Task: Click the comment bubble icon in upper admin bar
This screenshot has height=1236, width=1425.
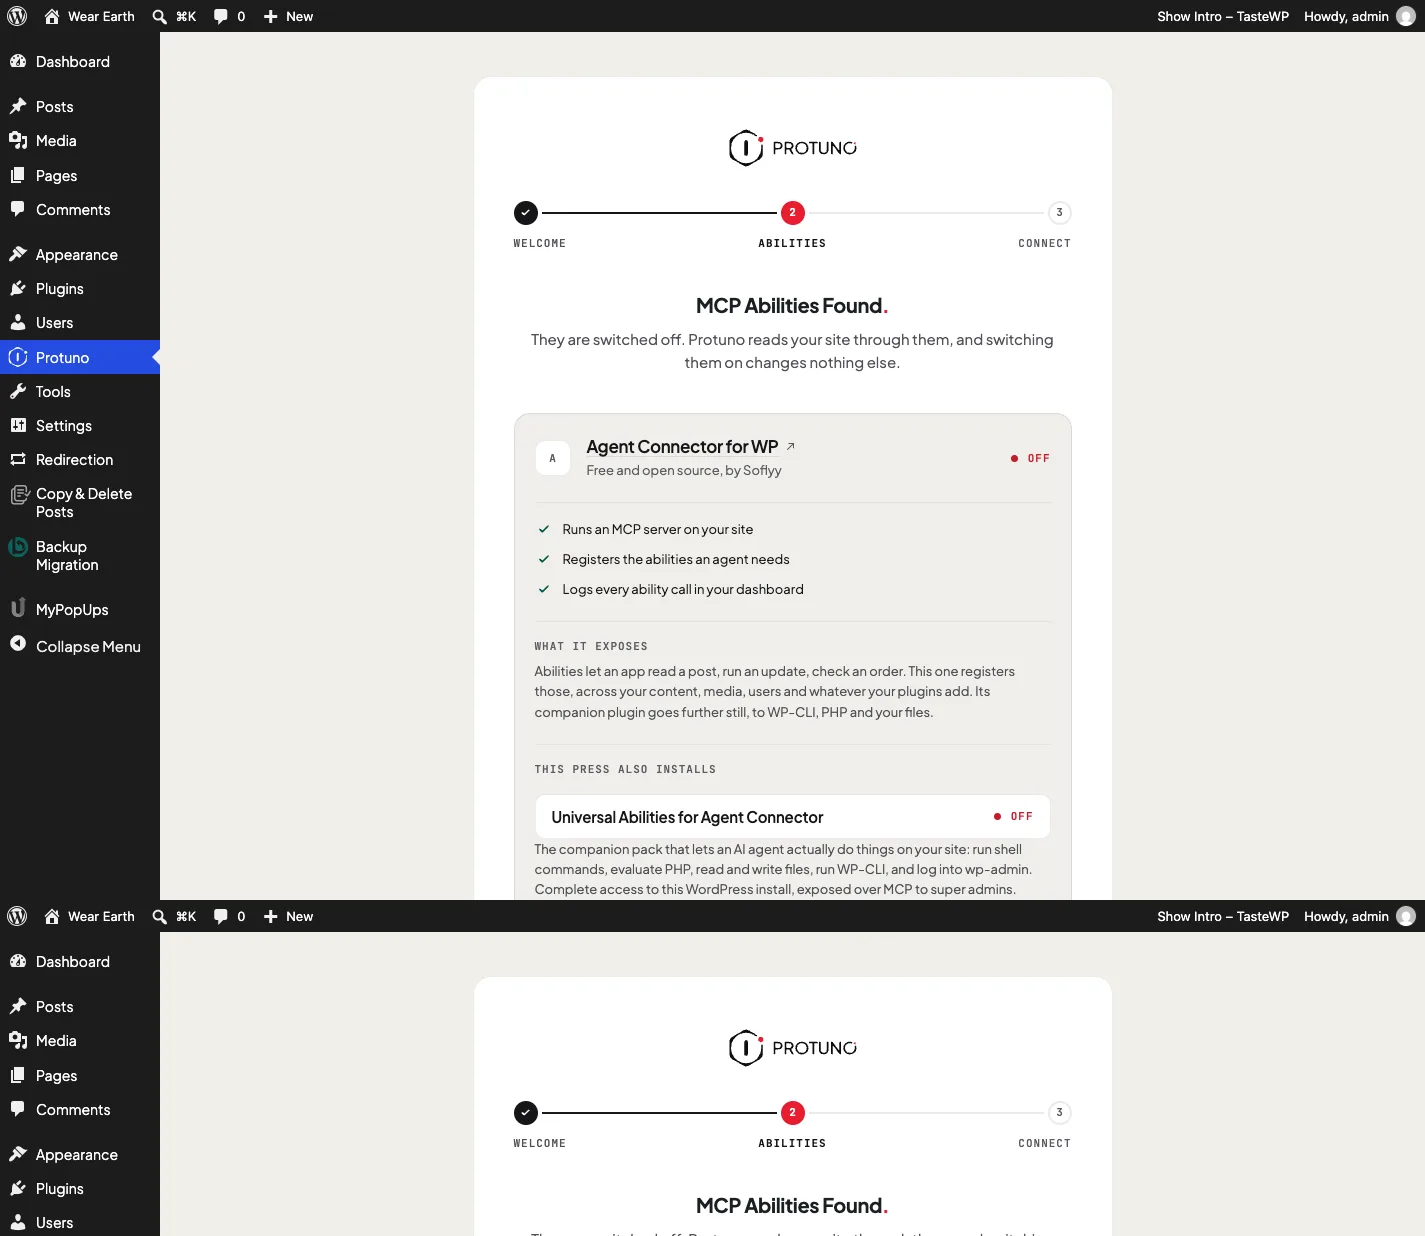Action: coord(221,17)
